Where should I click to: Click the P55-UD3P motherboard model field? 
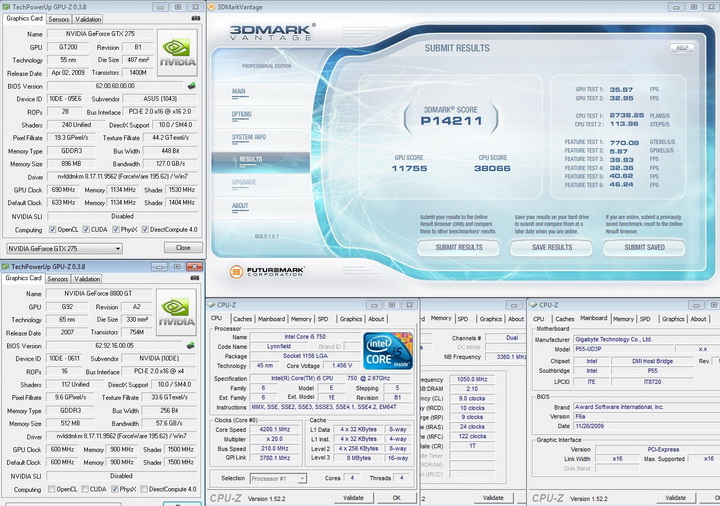coord(624,349)
